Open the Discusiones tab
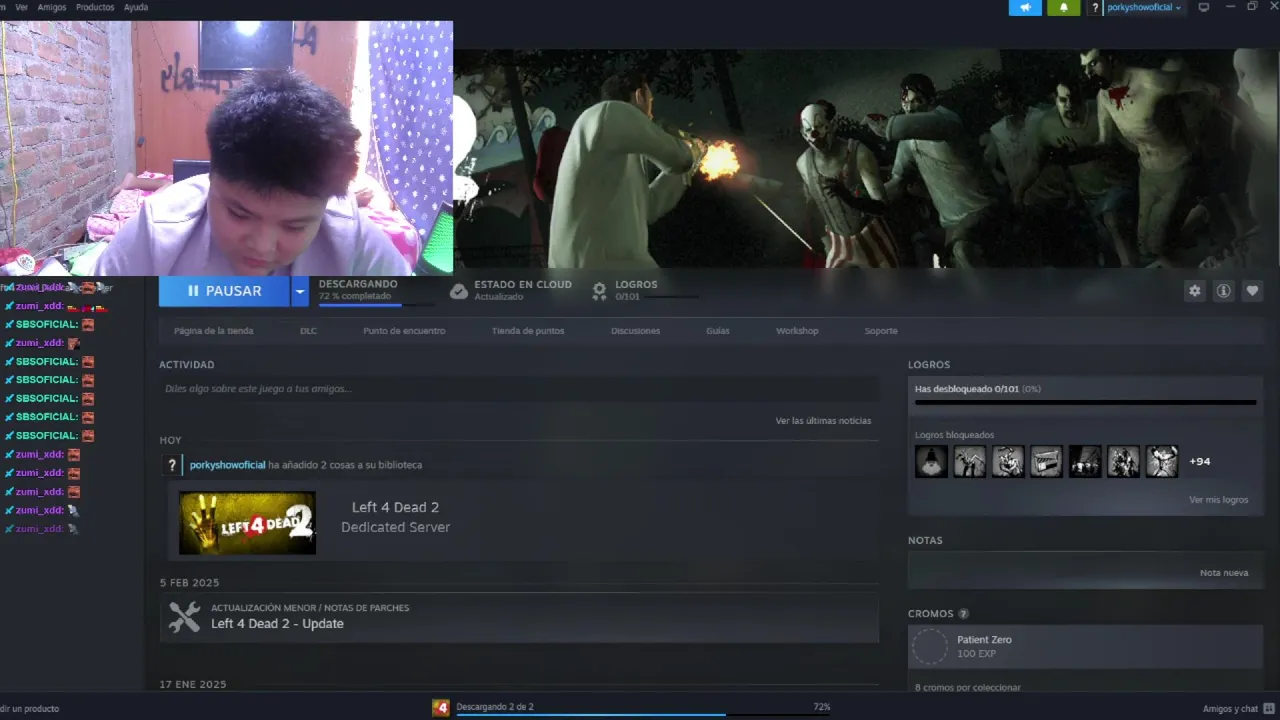This screenshot has width=1280, height=720. [x=635, y=331]
